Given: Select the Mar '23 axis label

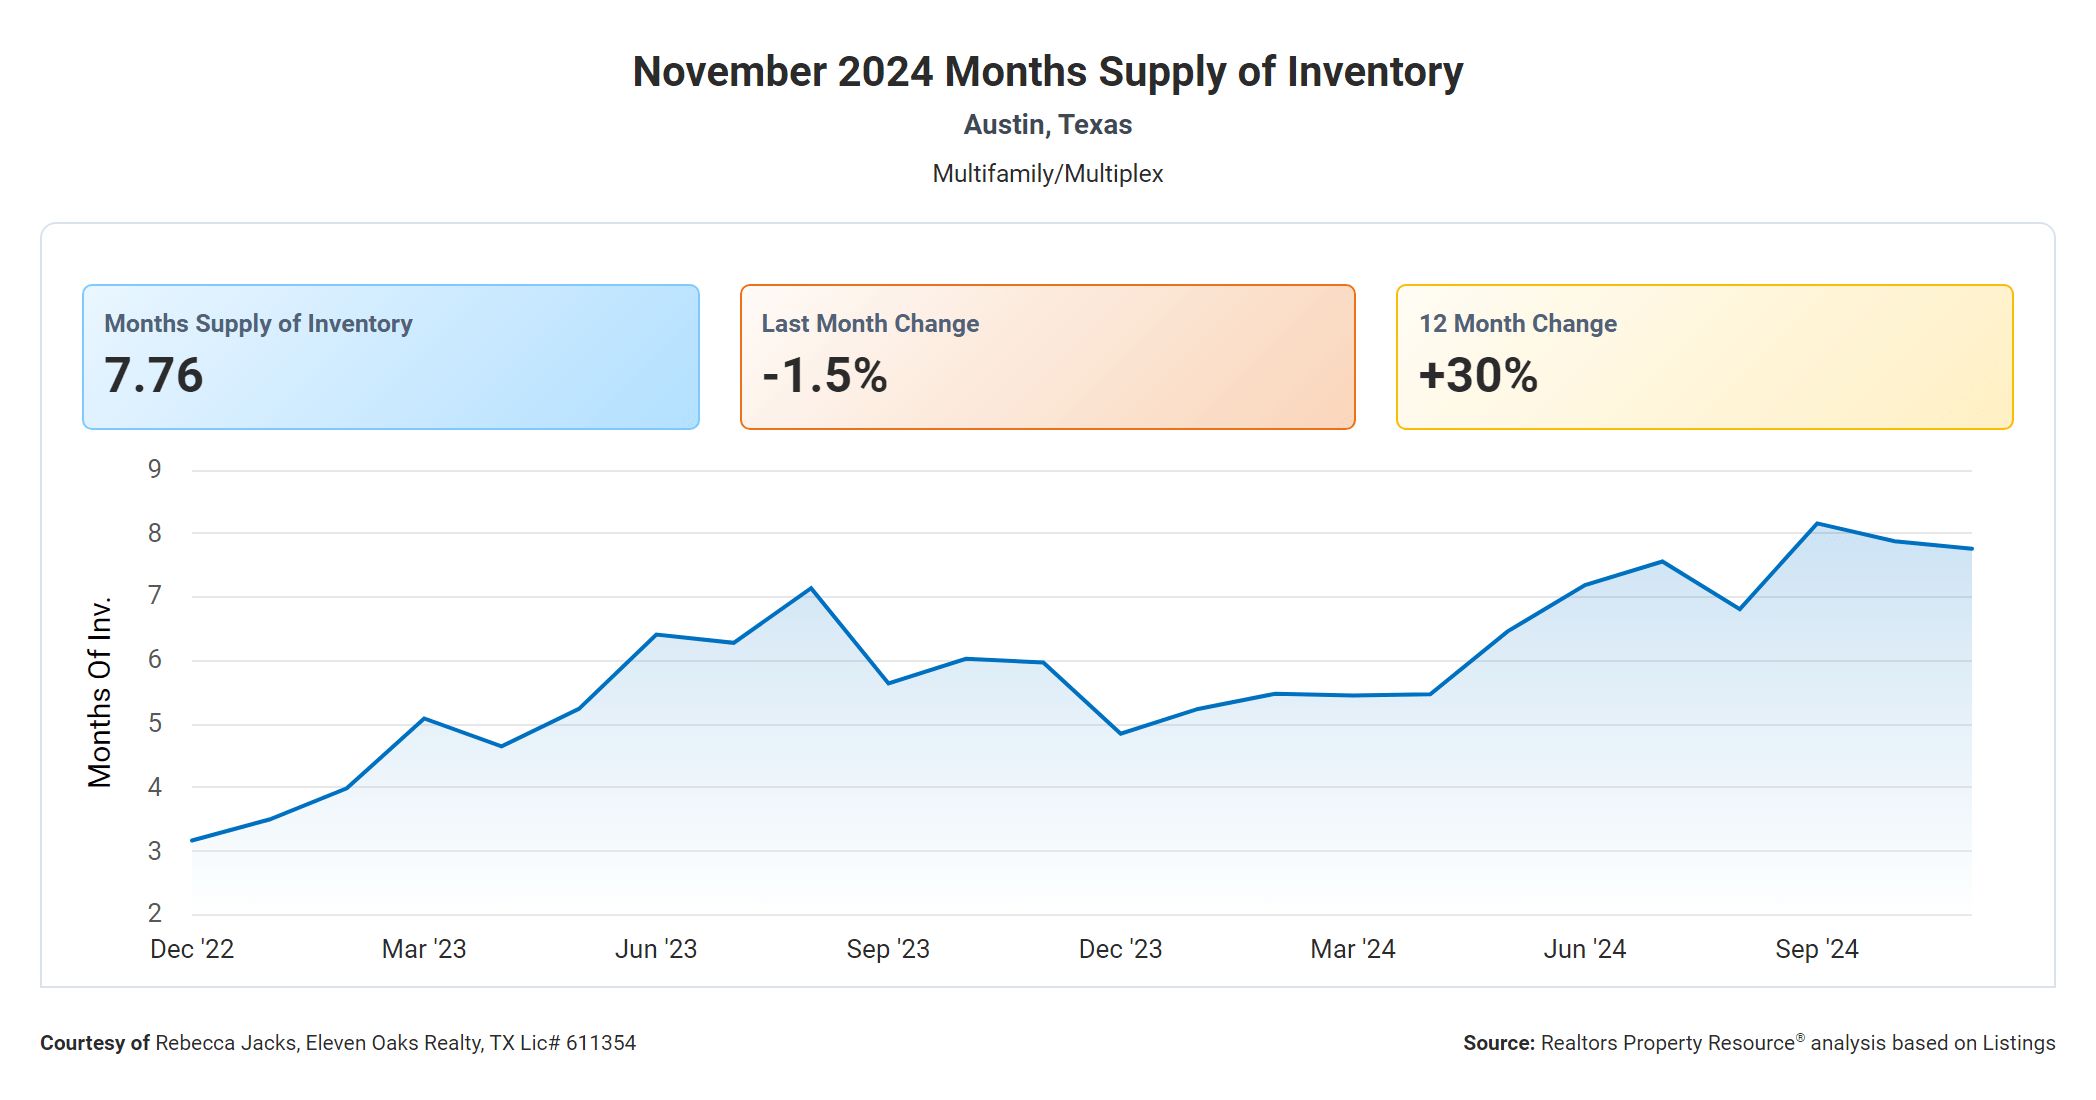Looking at the screenshot, I should coord(424,949).
